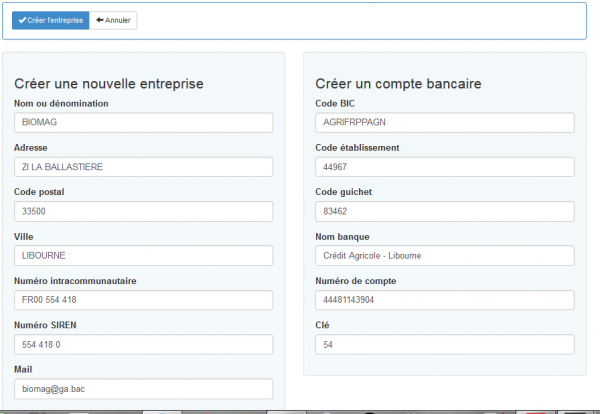Click the Numéro SIREN input

coord(143,344)
